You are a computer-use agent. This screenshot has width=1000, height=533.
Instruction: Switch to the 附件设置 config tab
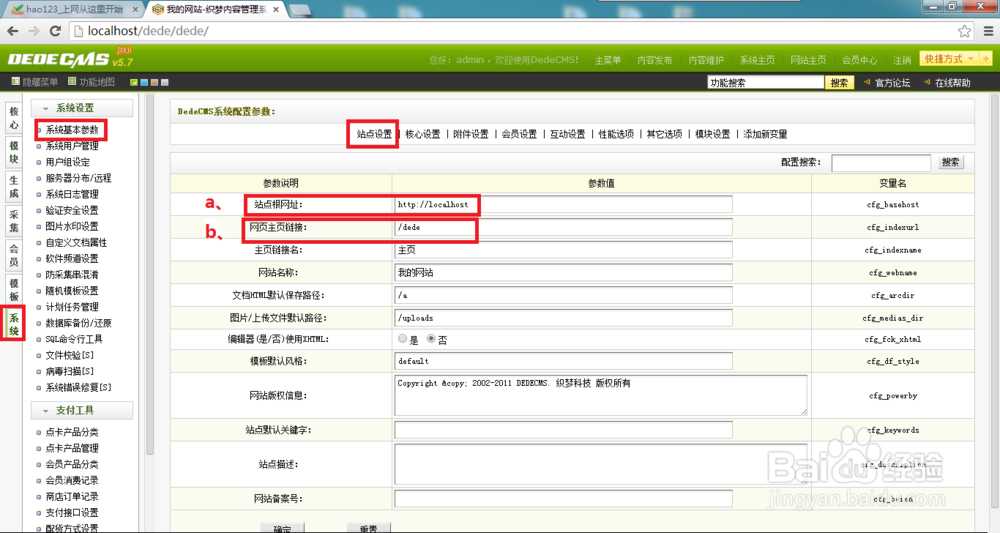pyautogui.click(x=471, y=134)
